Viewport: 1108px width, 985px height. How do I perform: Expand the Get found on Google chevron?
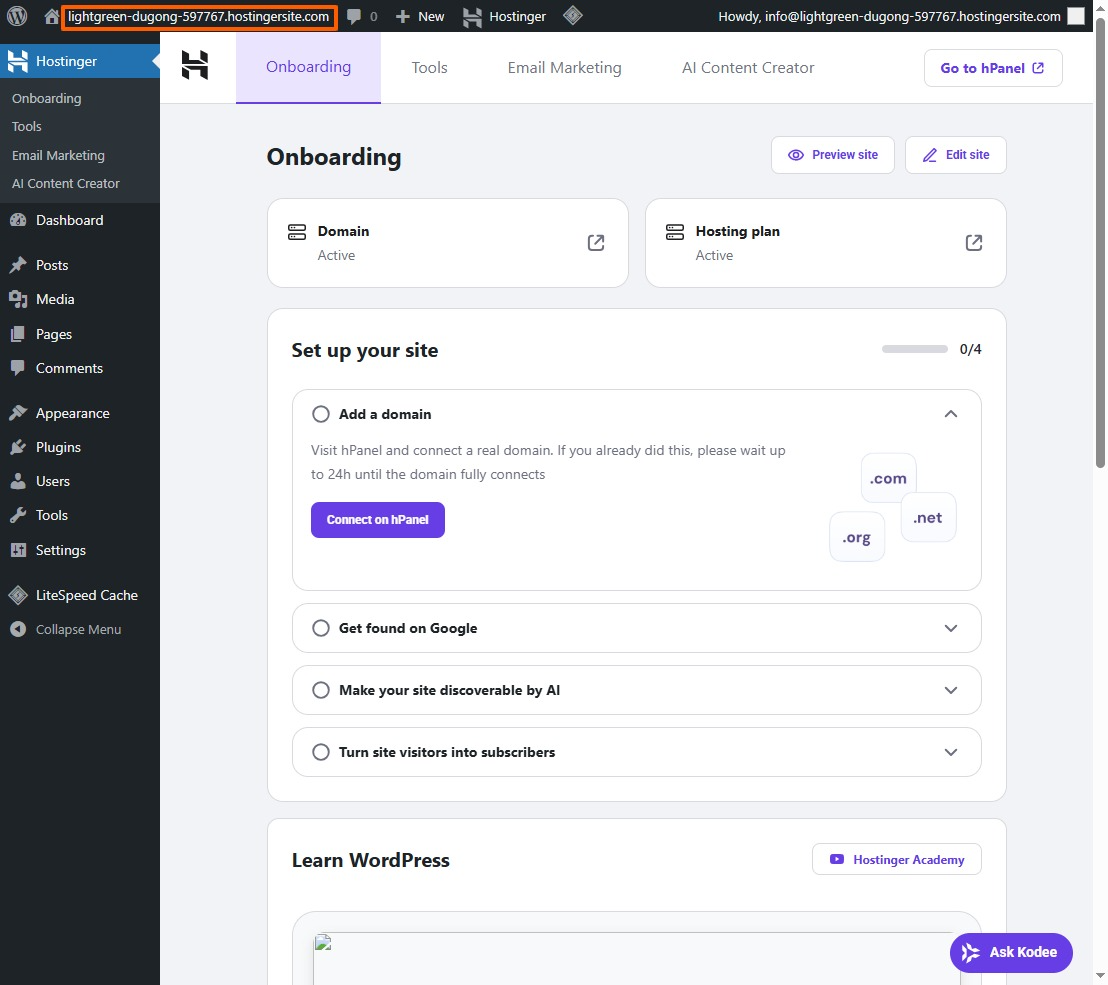(951, 628)
